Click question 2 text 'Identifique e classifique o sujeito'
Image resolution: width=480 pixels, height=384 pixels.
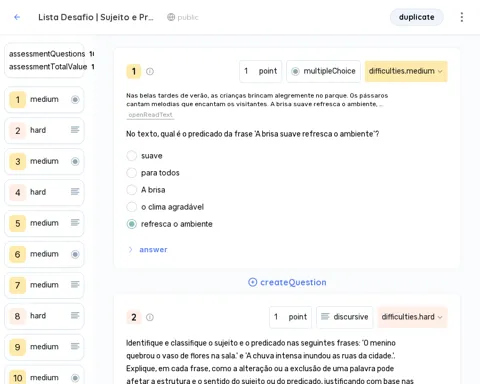pos(270,362)
